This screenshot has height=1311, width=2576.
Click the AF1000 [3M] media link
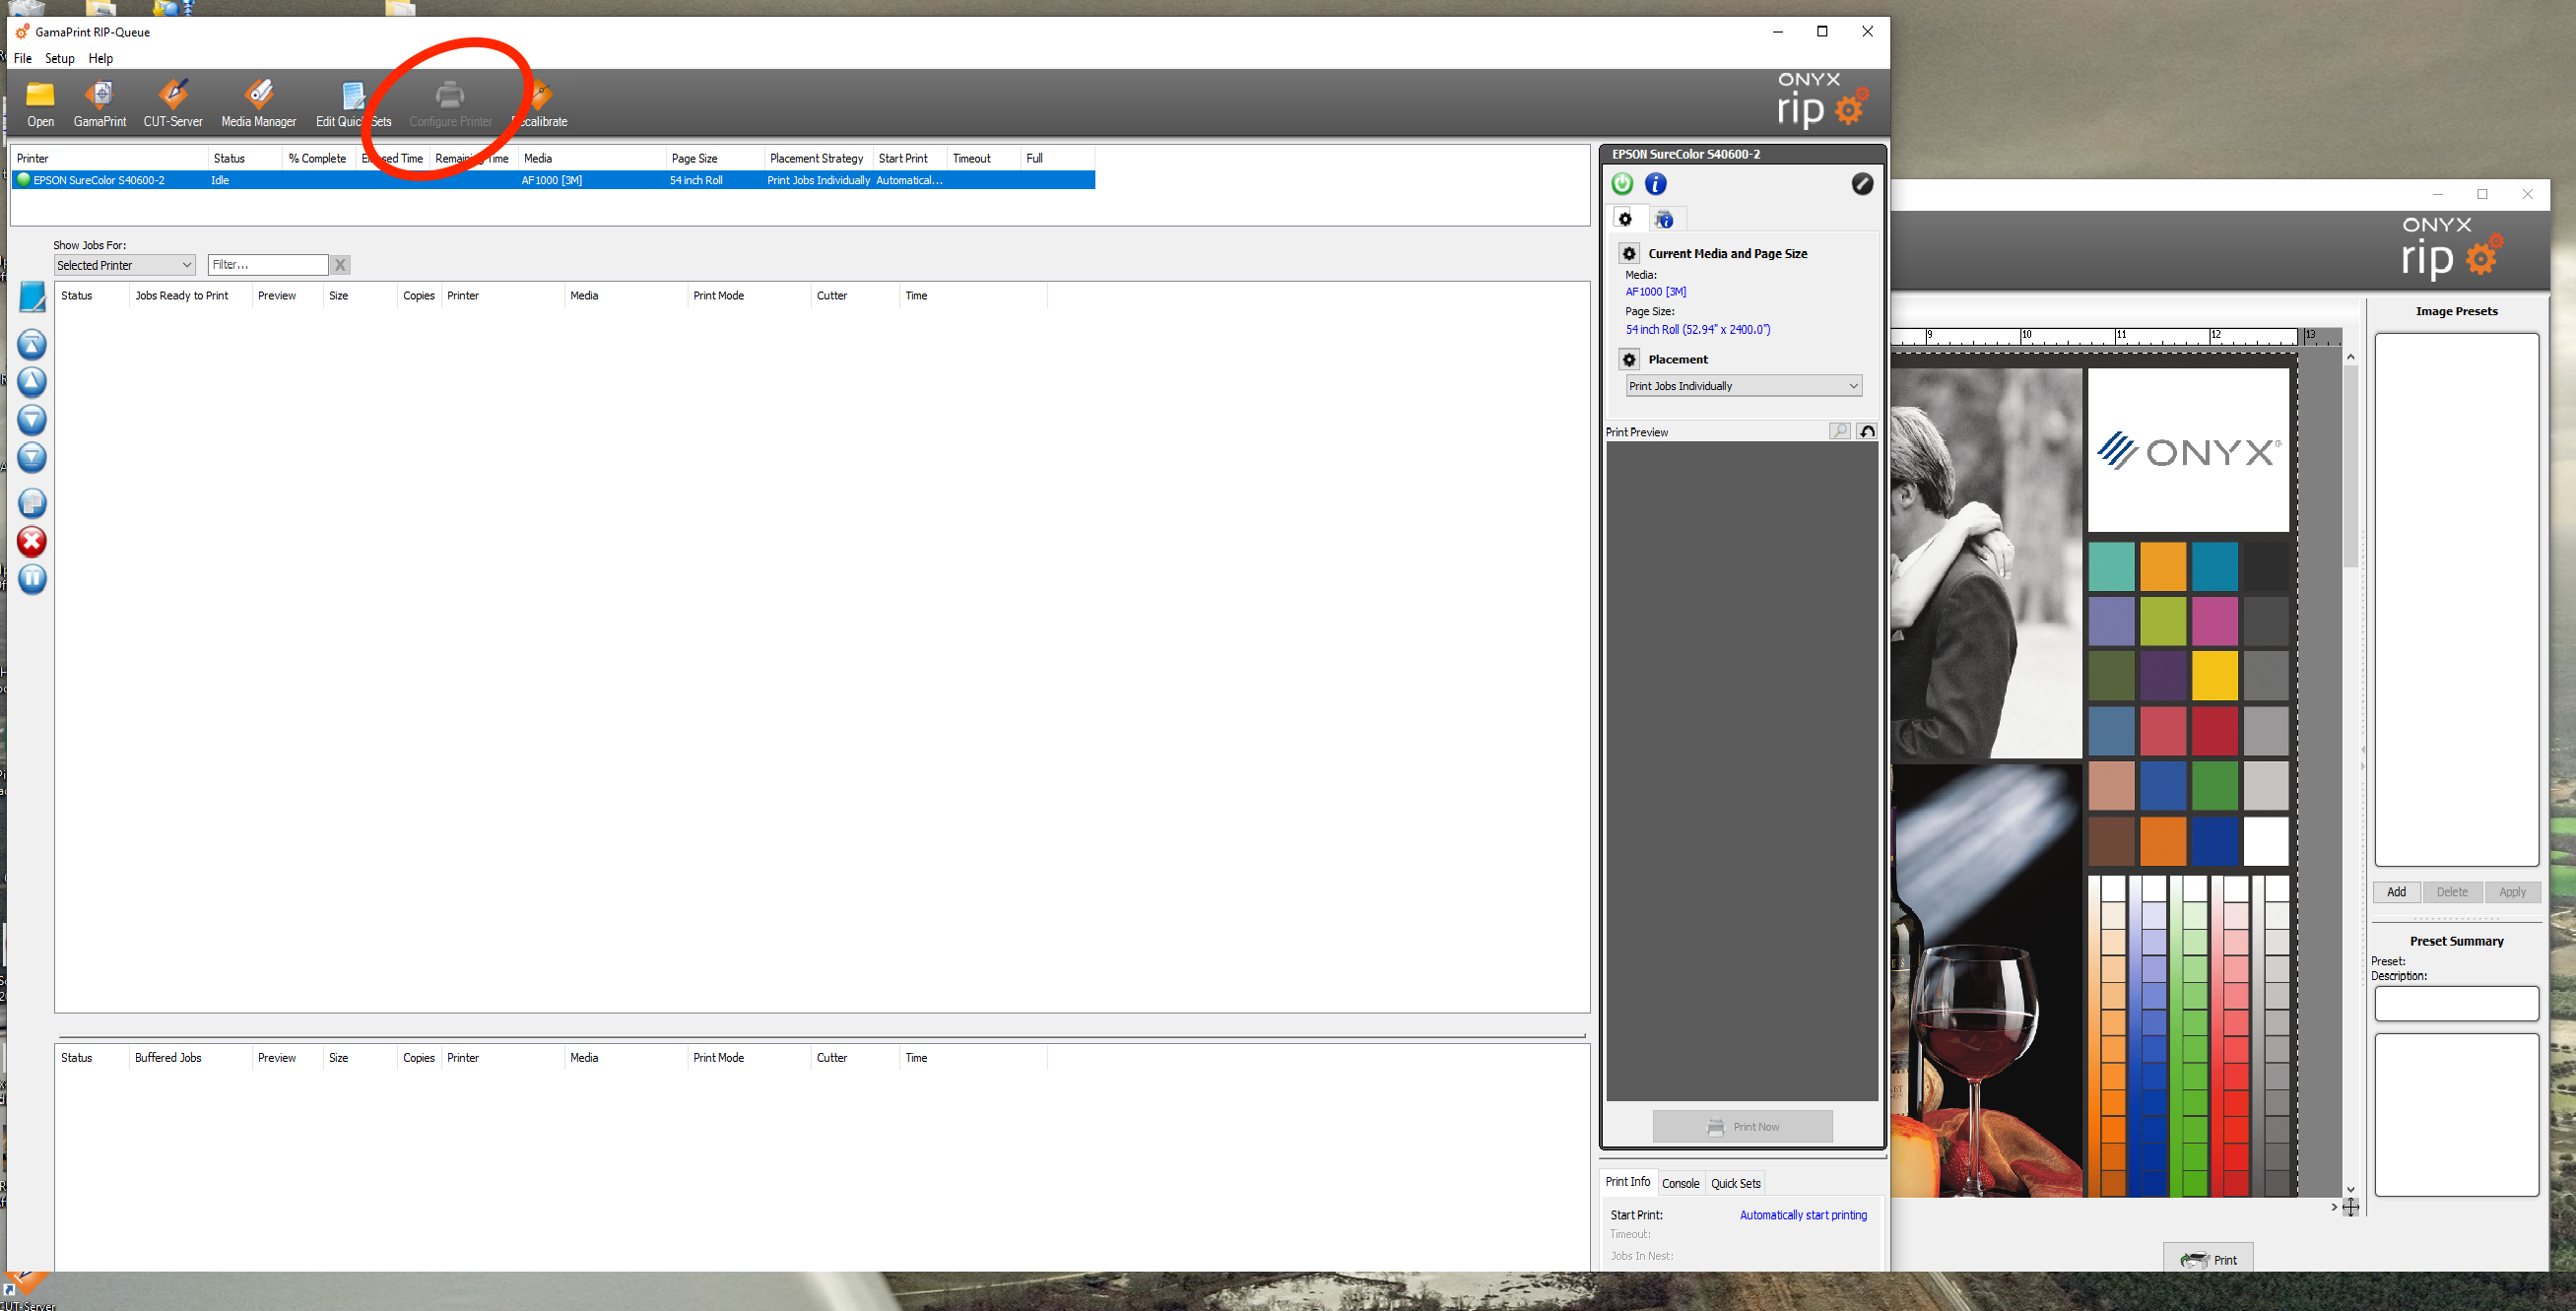point(1656,292)
